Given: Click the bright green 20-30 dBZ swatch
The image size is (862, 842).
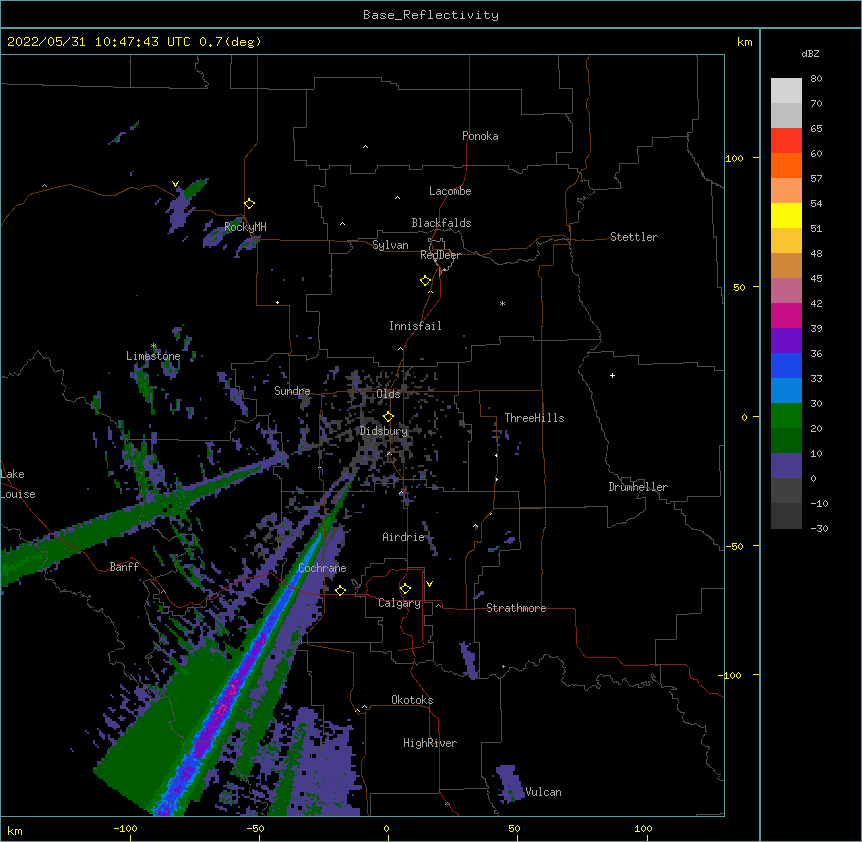Looking at the screenshot, I should pyautogui.click(x=786, y=416).
